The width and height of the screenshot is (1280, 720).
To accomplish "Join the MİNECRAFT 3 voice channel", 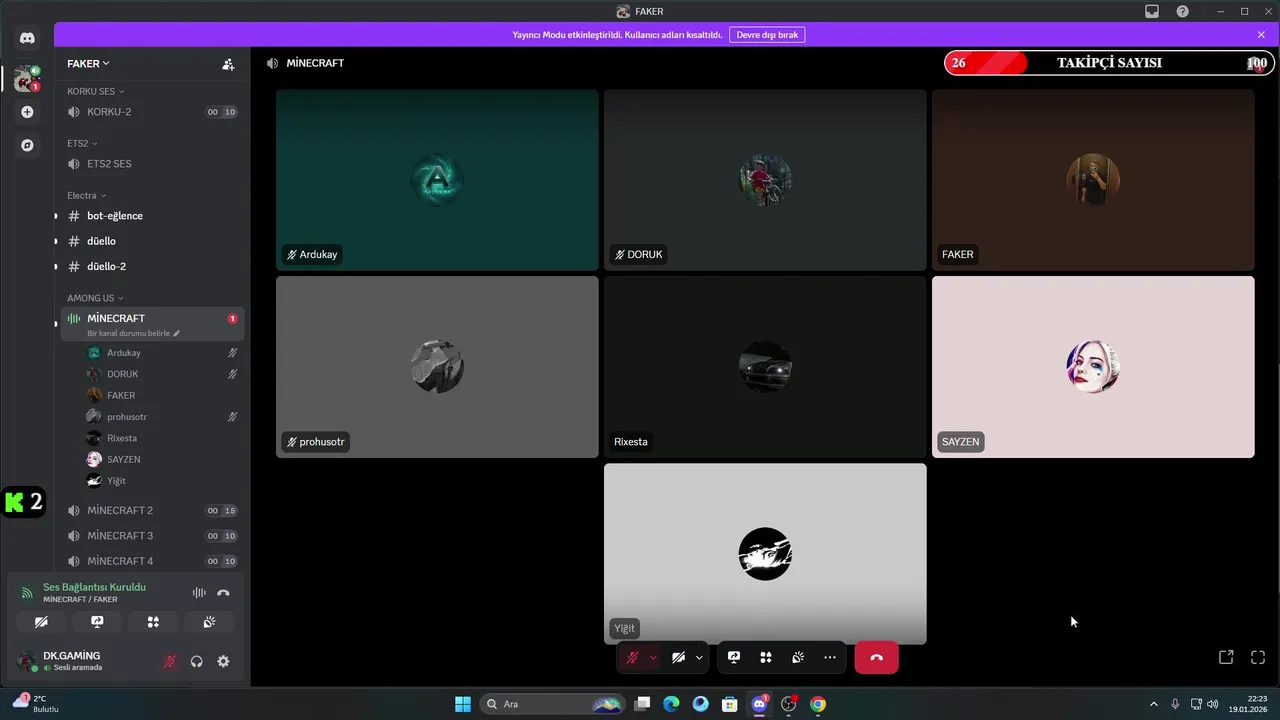I will point(151,536).
